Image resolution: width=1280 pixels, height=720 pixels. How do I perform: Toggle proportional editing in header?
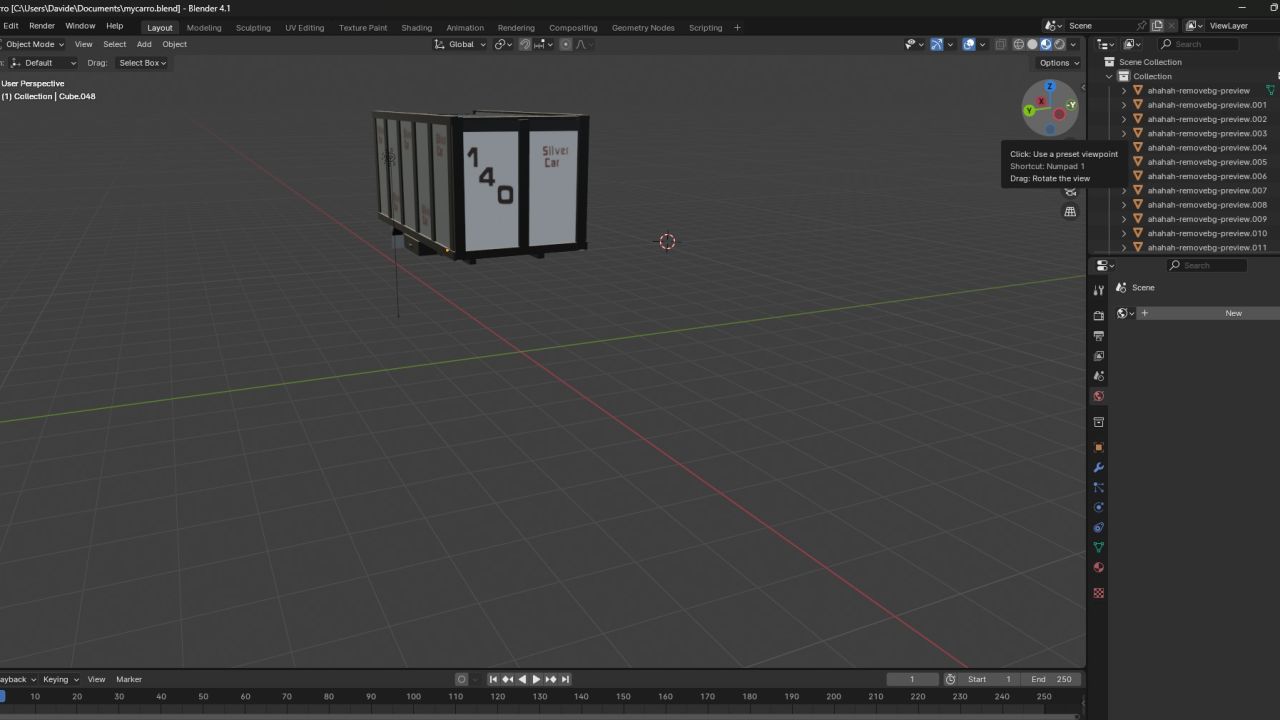pyautogui.click(x=566, y=44)
